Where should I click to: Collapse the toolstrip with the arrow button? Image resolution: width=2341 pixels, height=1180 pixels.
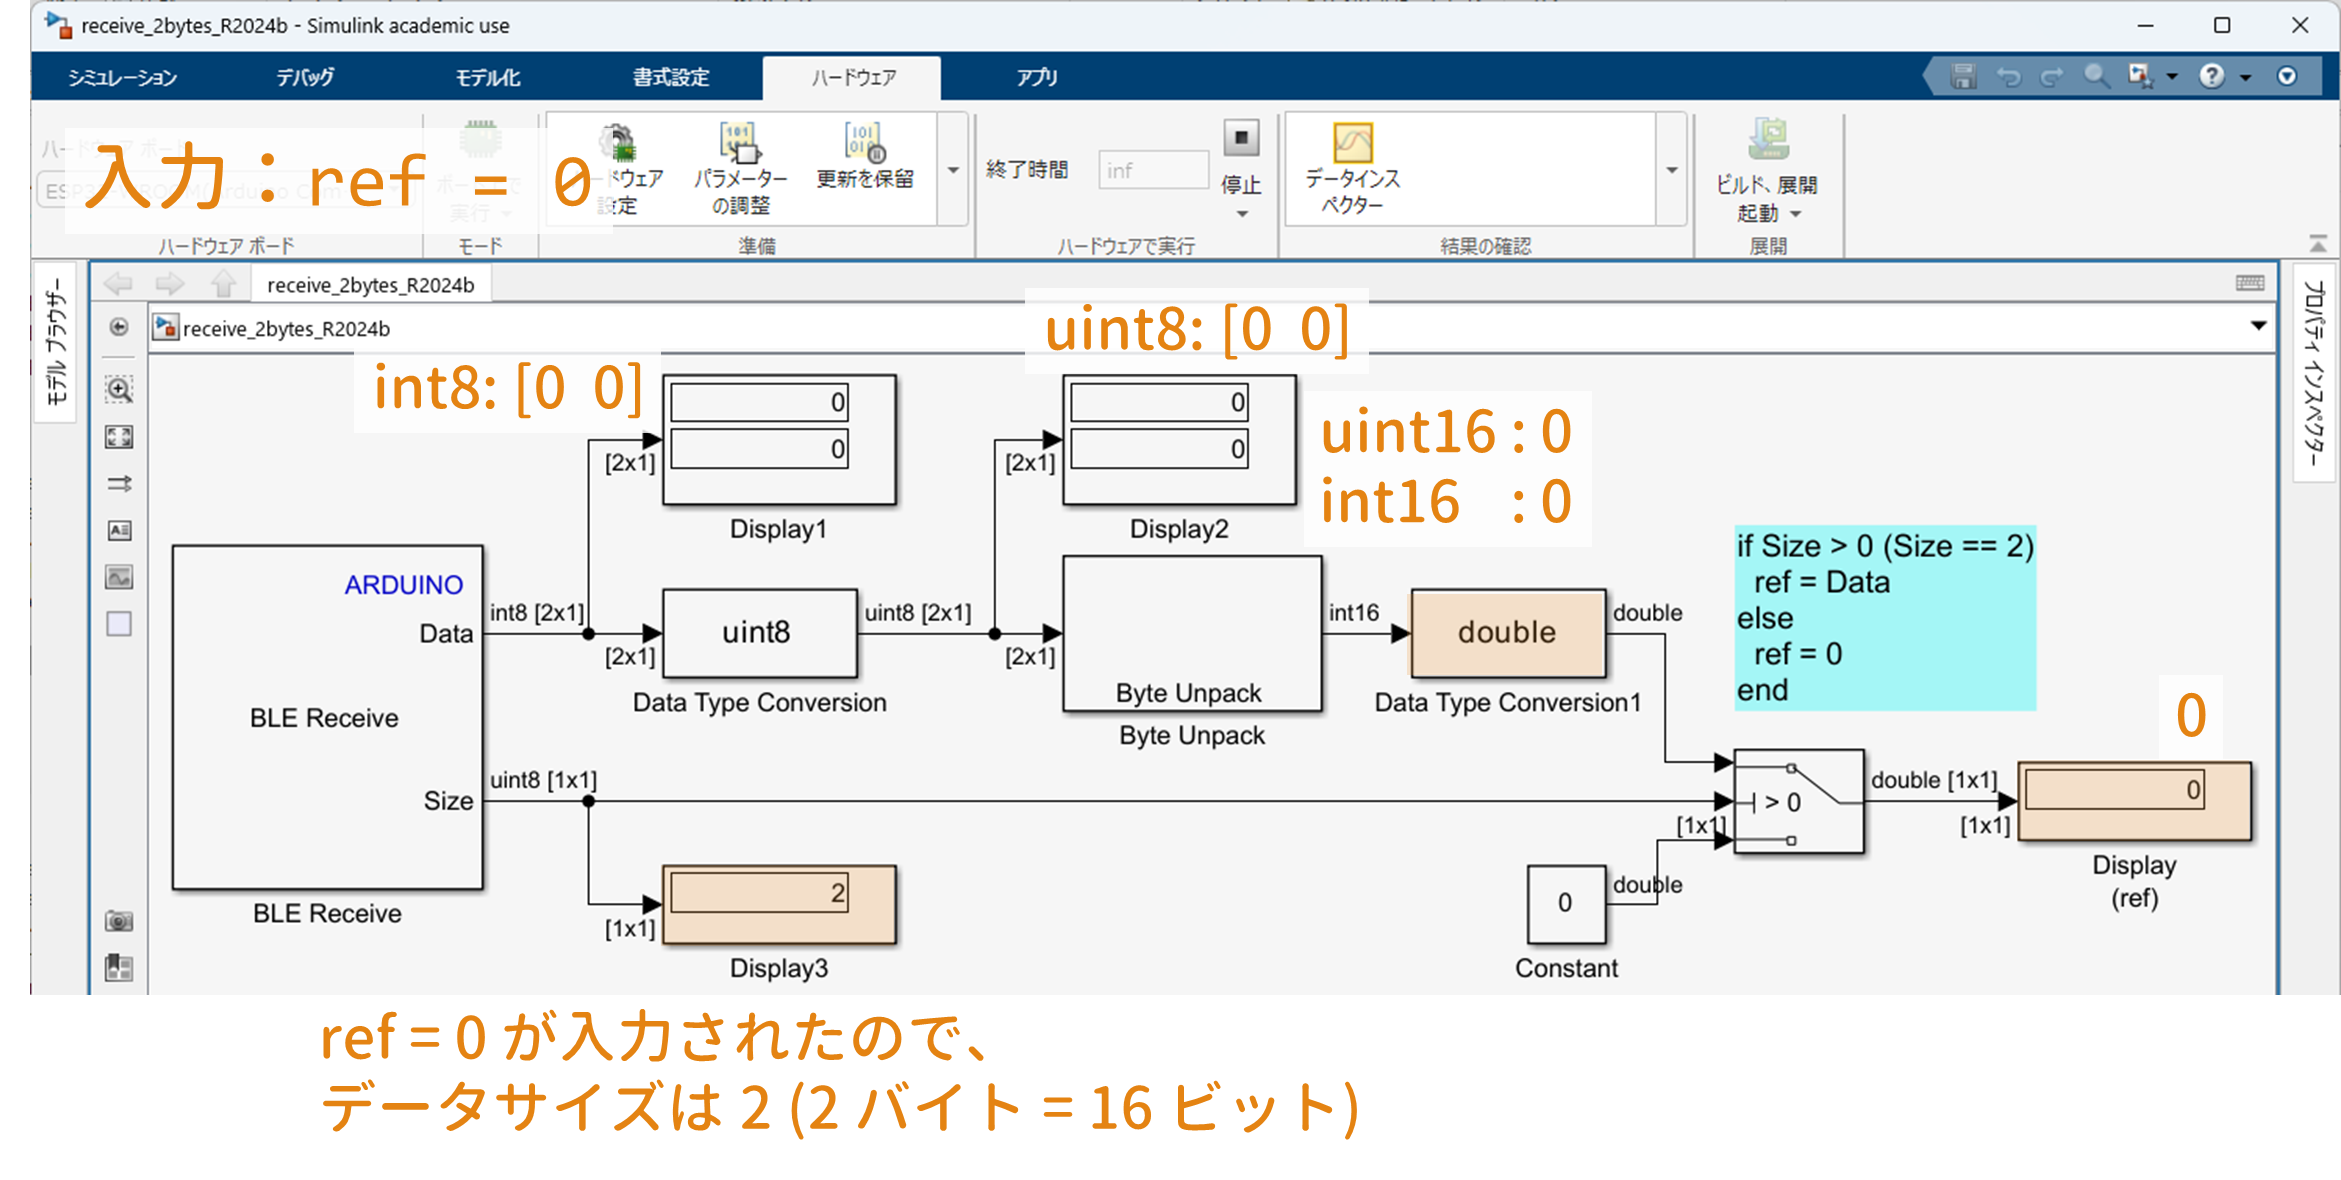click(2317, 243)
